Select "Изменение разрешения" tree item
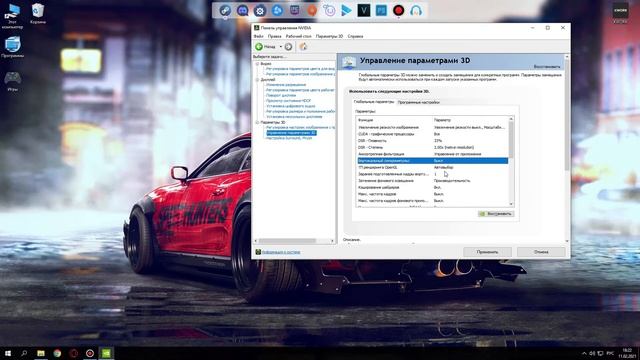Image resolution: width=640 pixels, height=360 pixels. pos(286,84)
